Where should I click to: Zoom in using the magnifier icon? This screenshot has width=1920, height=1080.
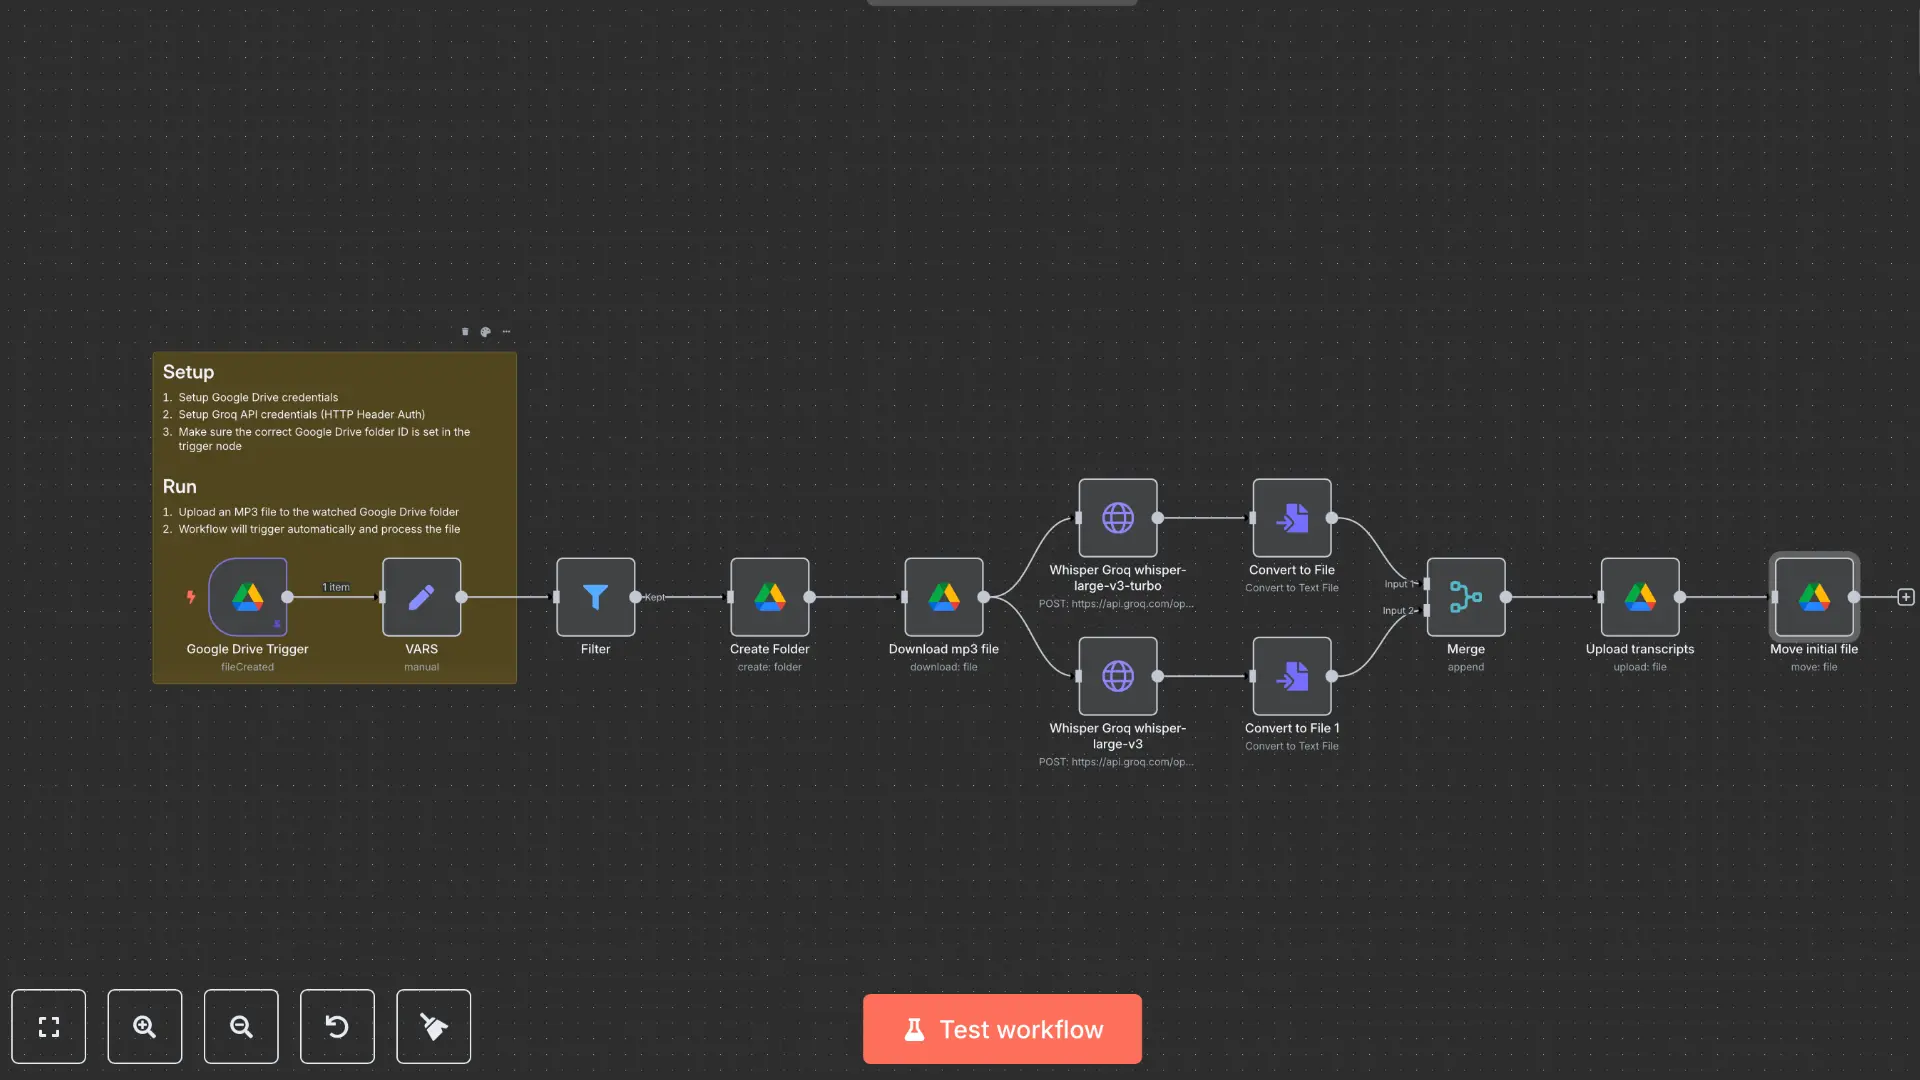pos(145,1026)
